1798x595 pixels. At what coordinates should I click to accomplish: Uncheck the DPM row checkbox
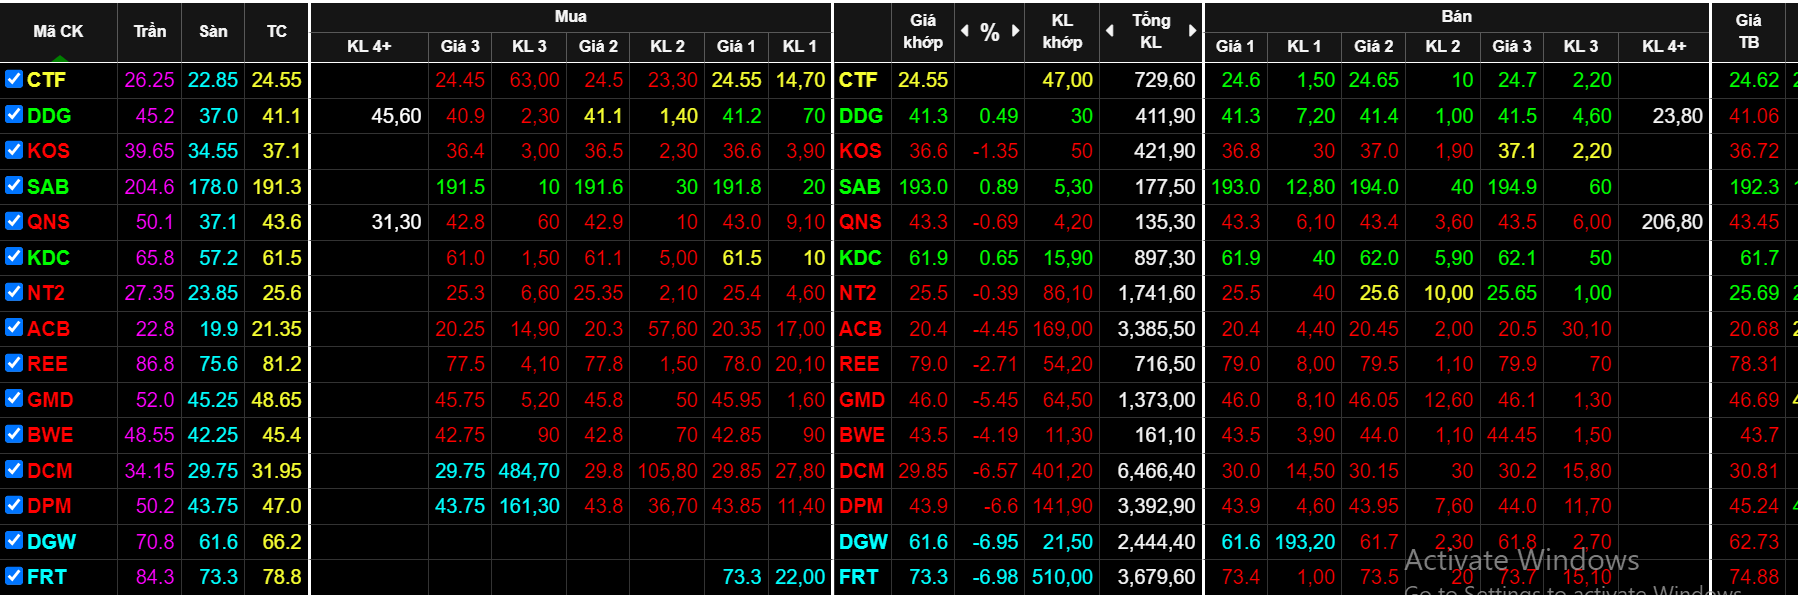14,505
